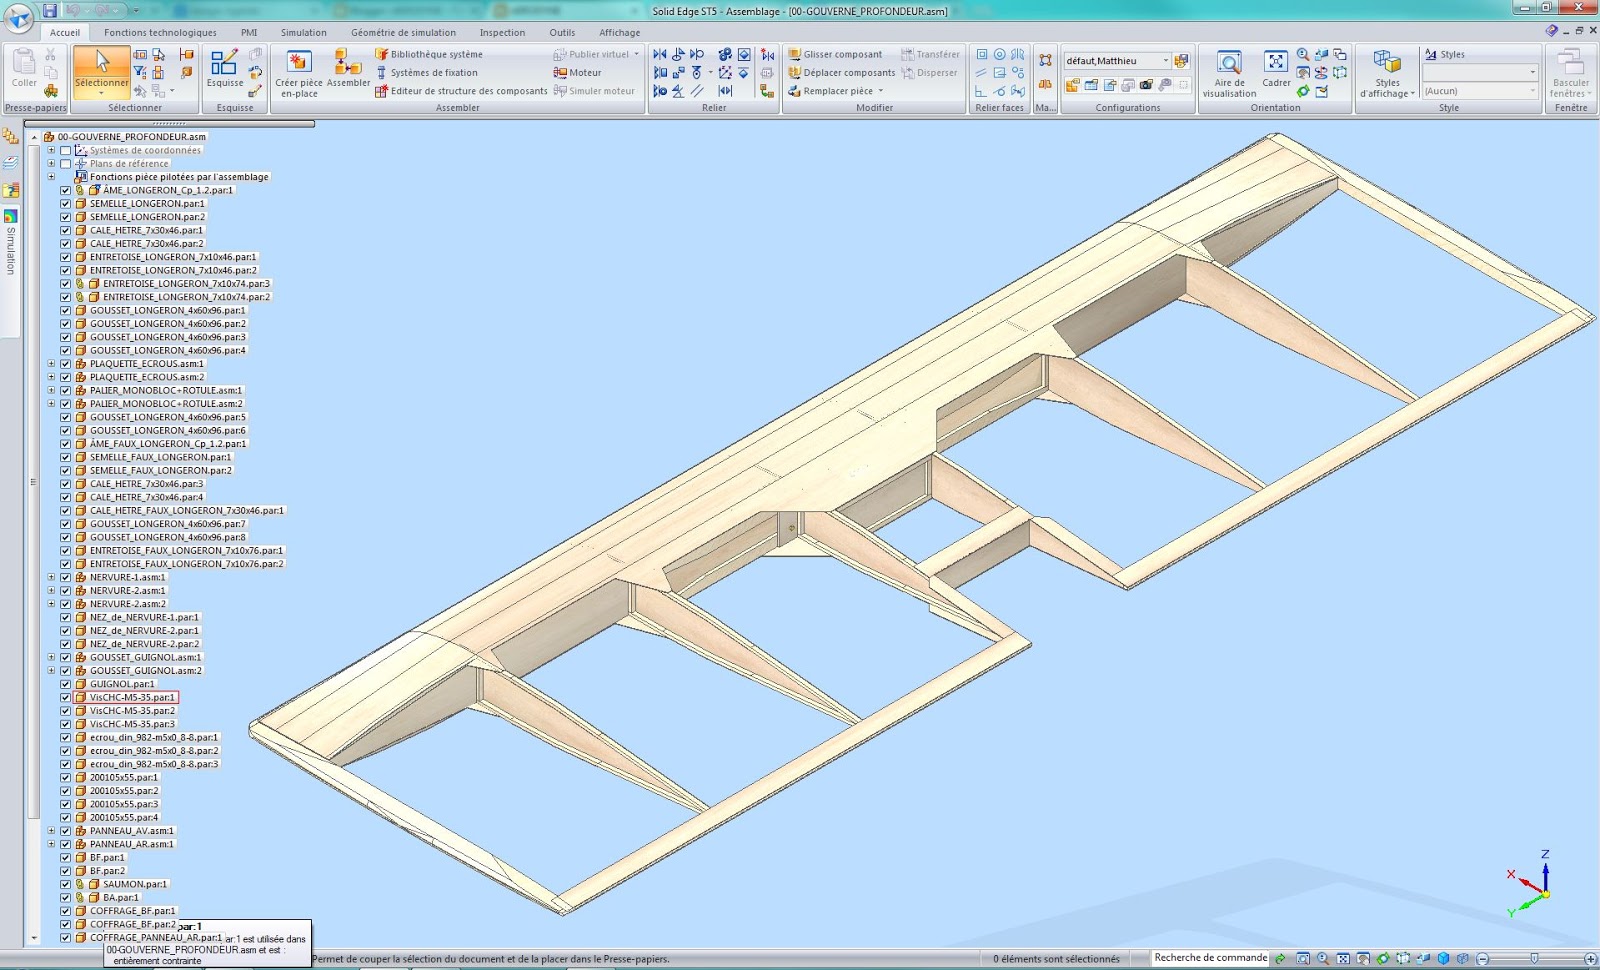
Task: Select SAUMON.par:1 in the tree
Action: click(x=135, y=884)
